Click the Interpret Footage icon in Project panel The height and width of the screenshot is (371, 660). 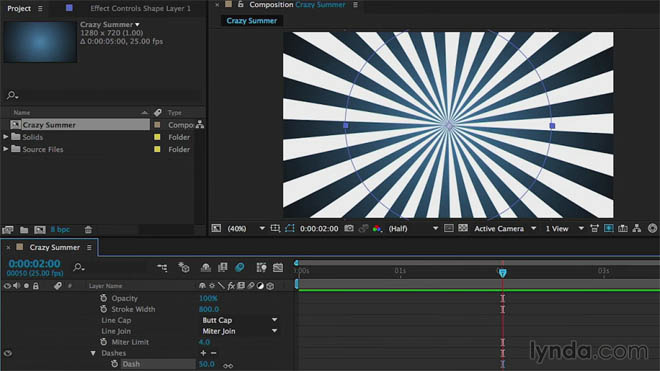click(x=8, y=230)
